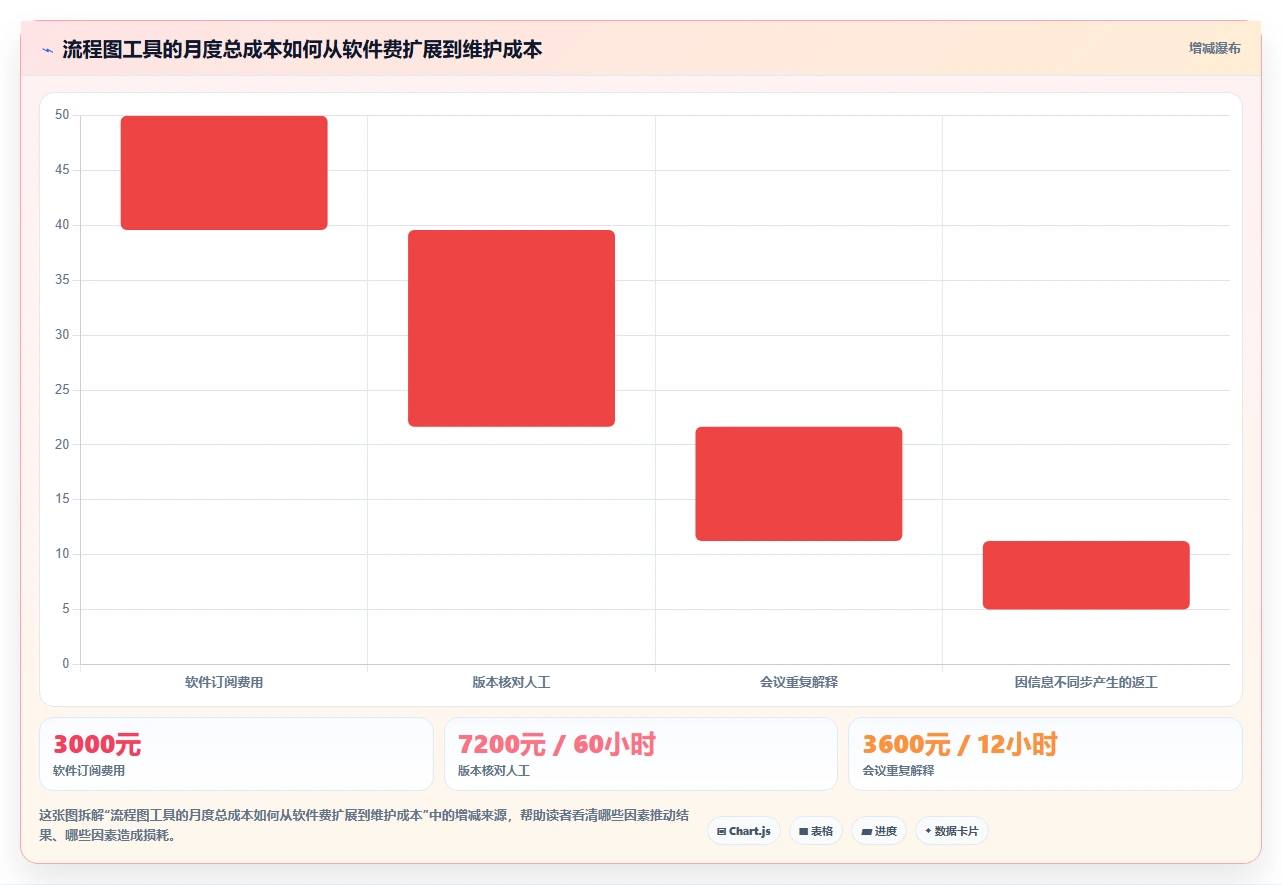Click the Chart.js tag chip
The image size is (1282, 885).
click(x=744, y=831)
